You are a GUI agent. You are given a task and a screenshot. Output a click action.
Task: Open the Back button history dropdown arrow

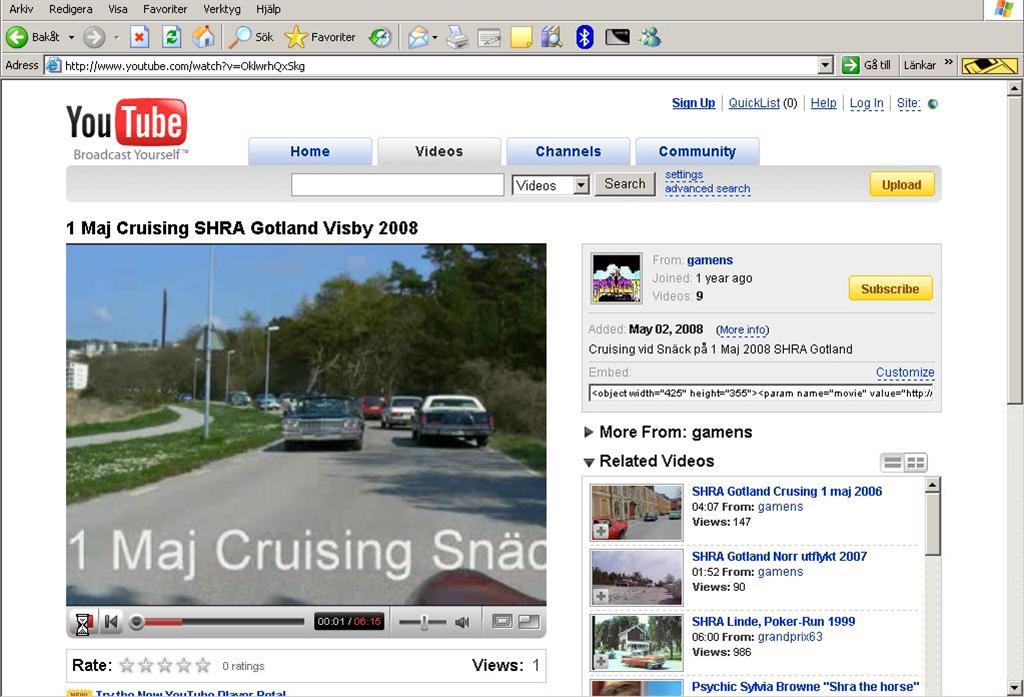coord(71,37)
